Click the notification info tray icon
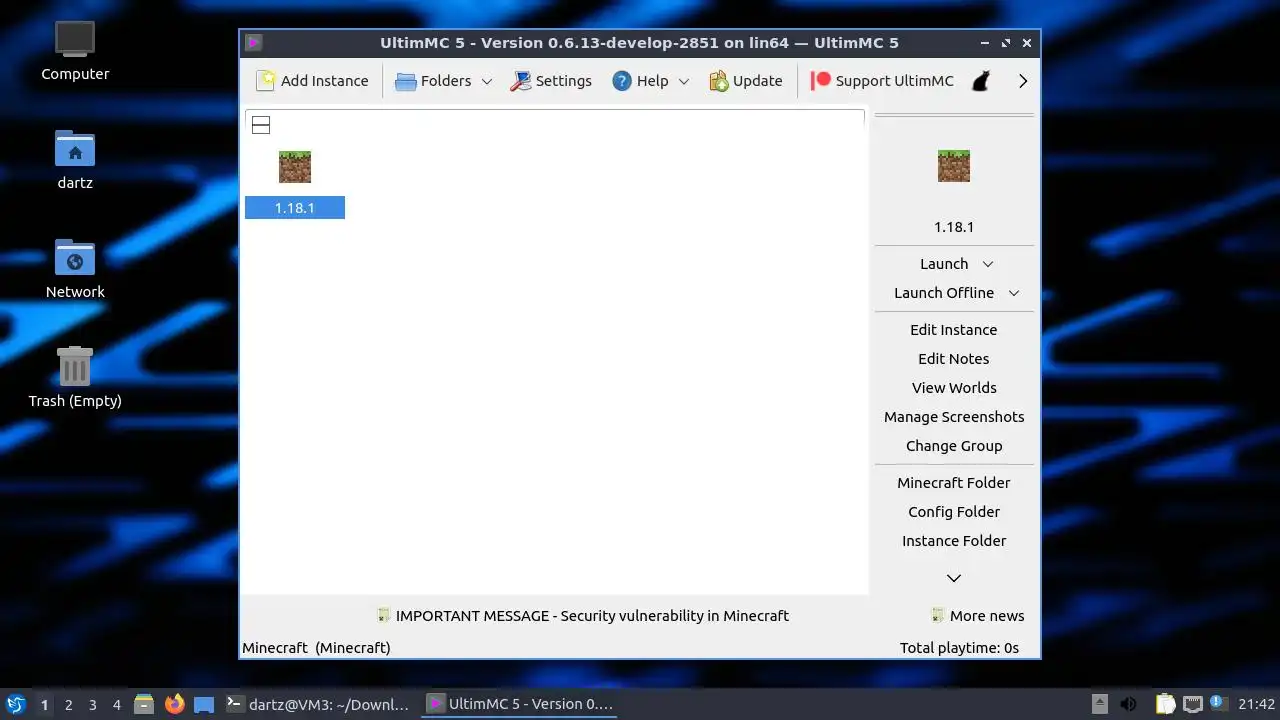Viewport: 1280px width, 720px height. point(1218,704)
